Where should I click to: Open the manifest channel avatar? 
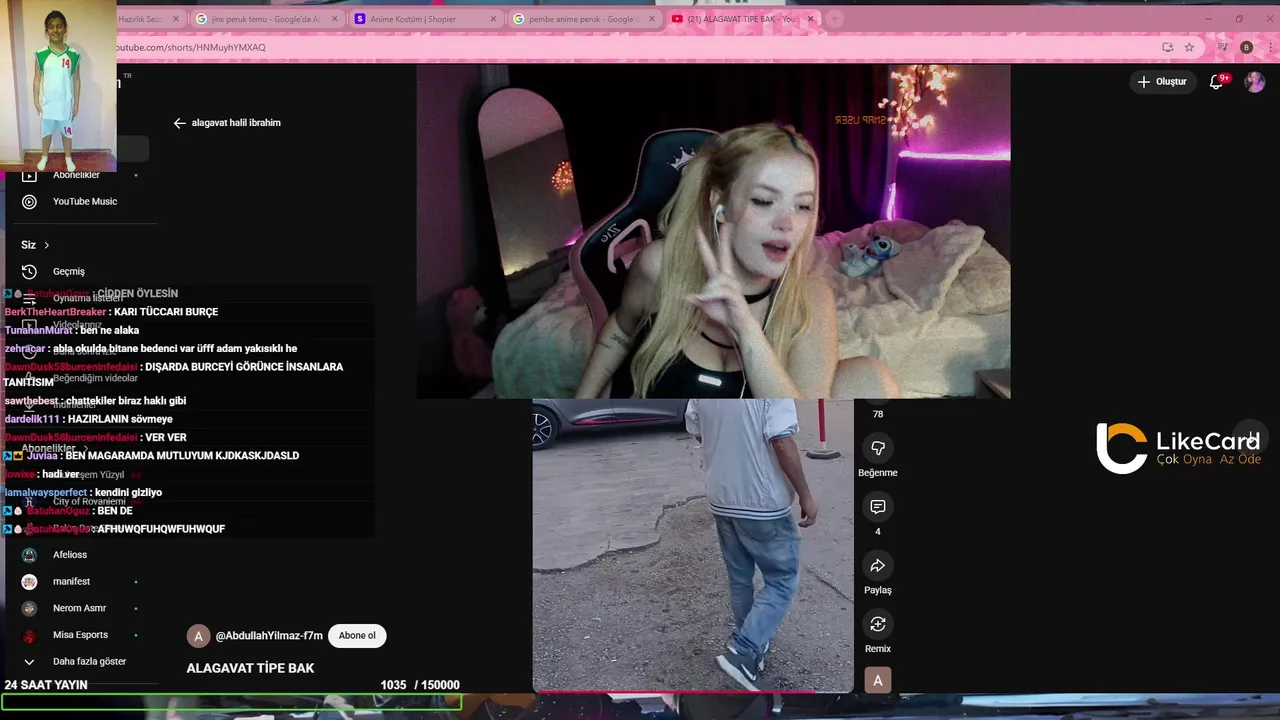pos(29,582)
